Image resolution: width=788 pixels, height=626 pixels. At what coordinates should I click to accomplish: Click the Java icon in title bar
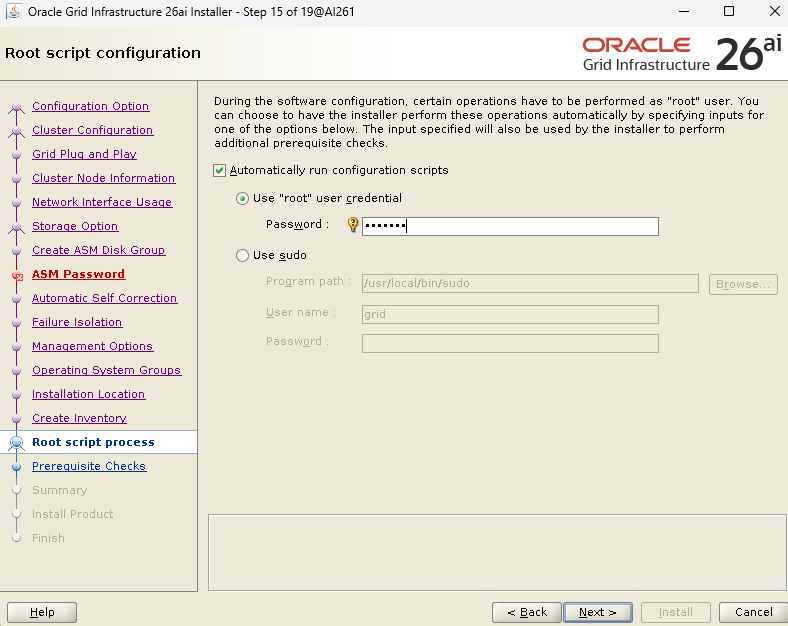pyautogui.click(x=13, y=12)
